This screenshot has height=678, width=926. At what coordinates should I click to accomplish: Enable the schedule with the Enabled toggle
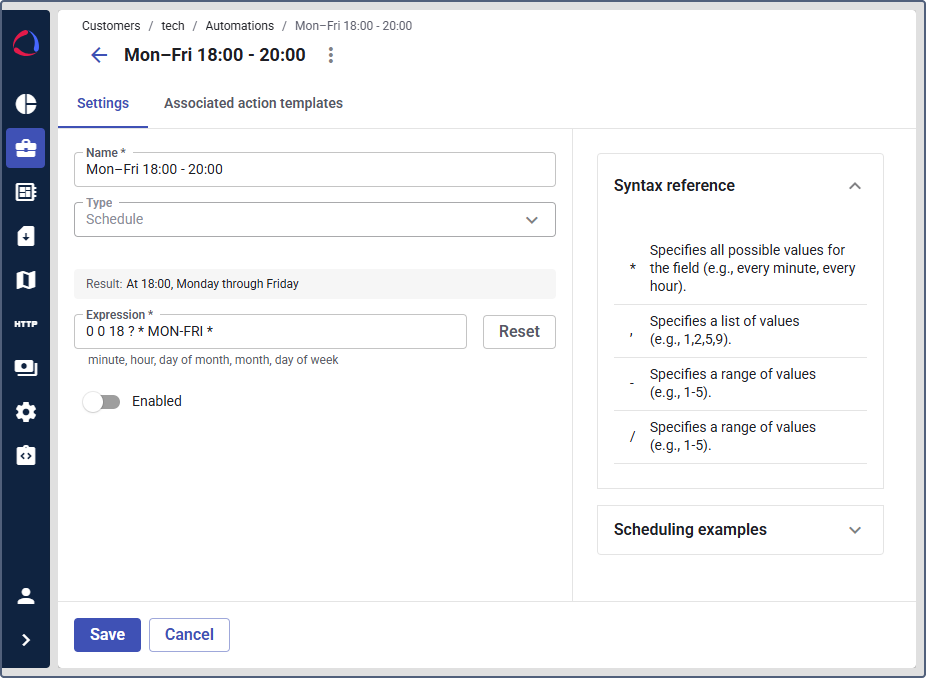(x=101, y=401)
